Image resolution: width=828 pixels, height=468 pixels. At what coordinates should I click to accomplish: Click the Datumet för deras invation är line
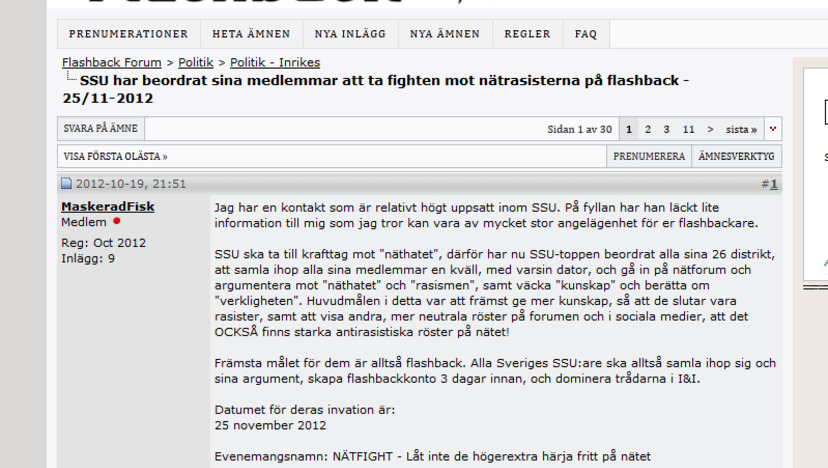click(305, 409)
